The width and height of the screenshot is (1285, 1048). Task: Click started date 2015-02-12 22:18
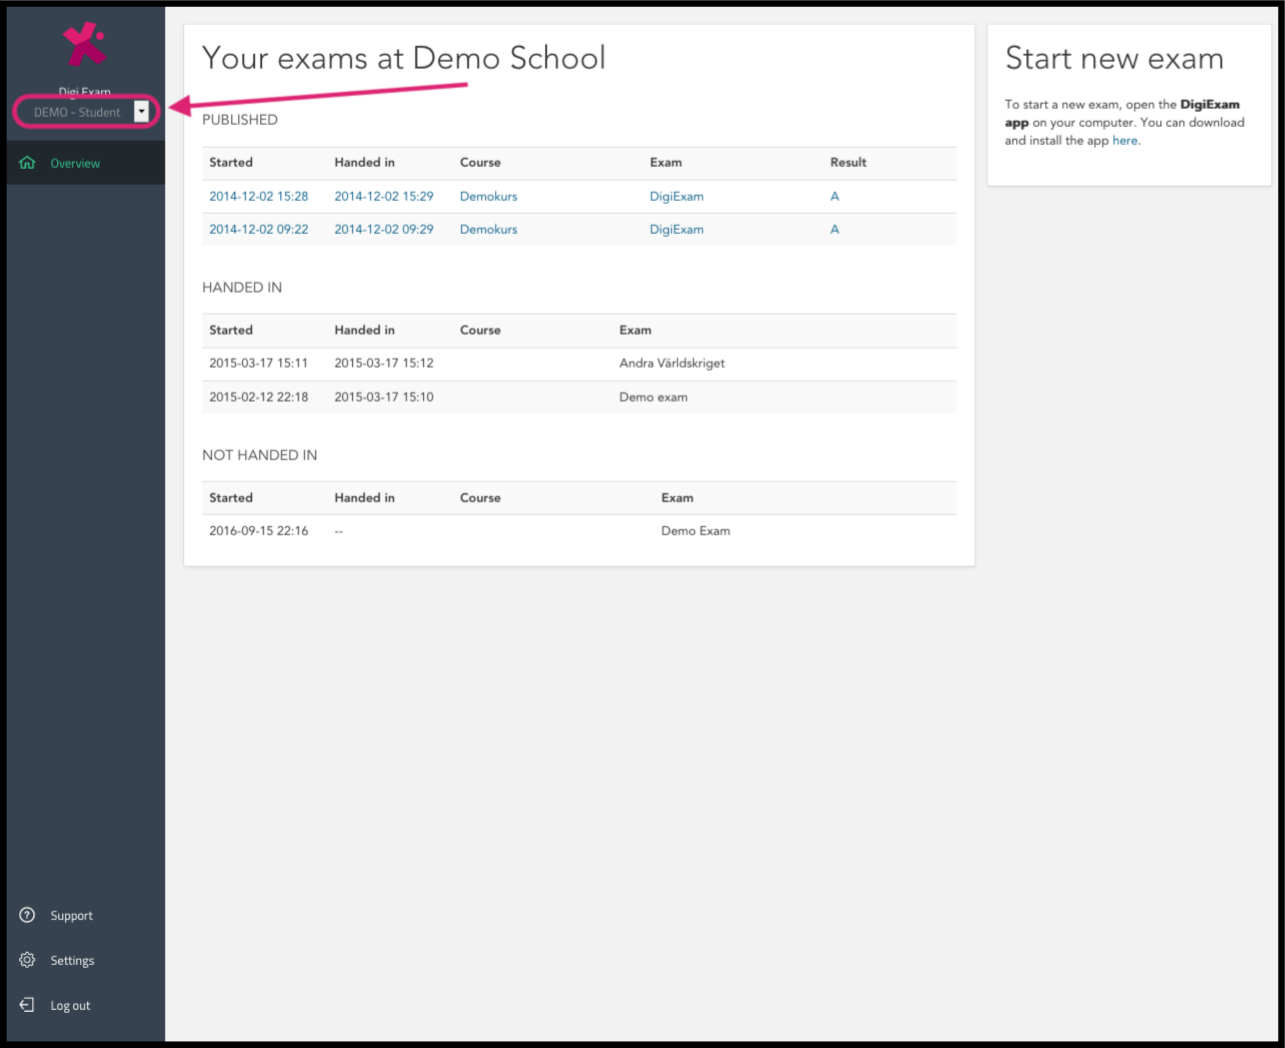click(258, 397)
